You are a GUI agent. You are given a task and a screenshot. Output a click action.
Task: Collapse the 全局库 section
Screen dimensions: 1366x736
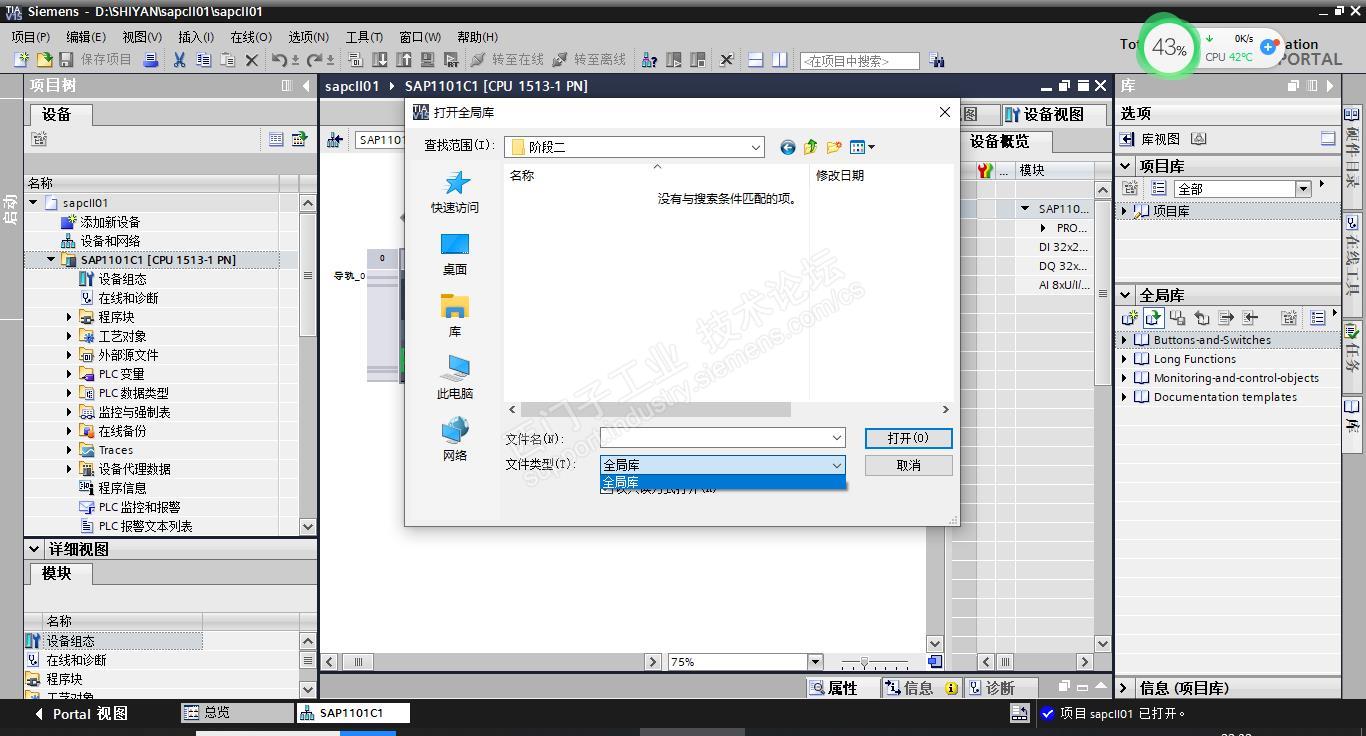click(x=1126, y=295)
